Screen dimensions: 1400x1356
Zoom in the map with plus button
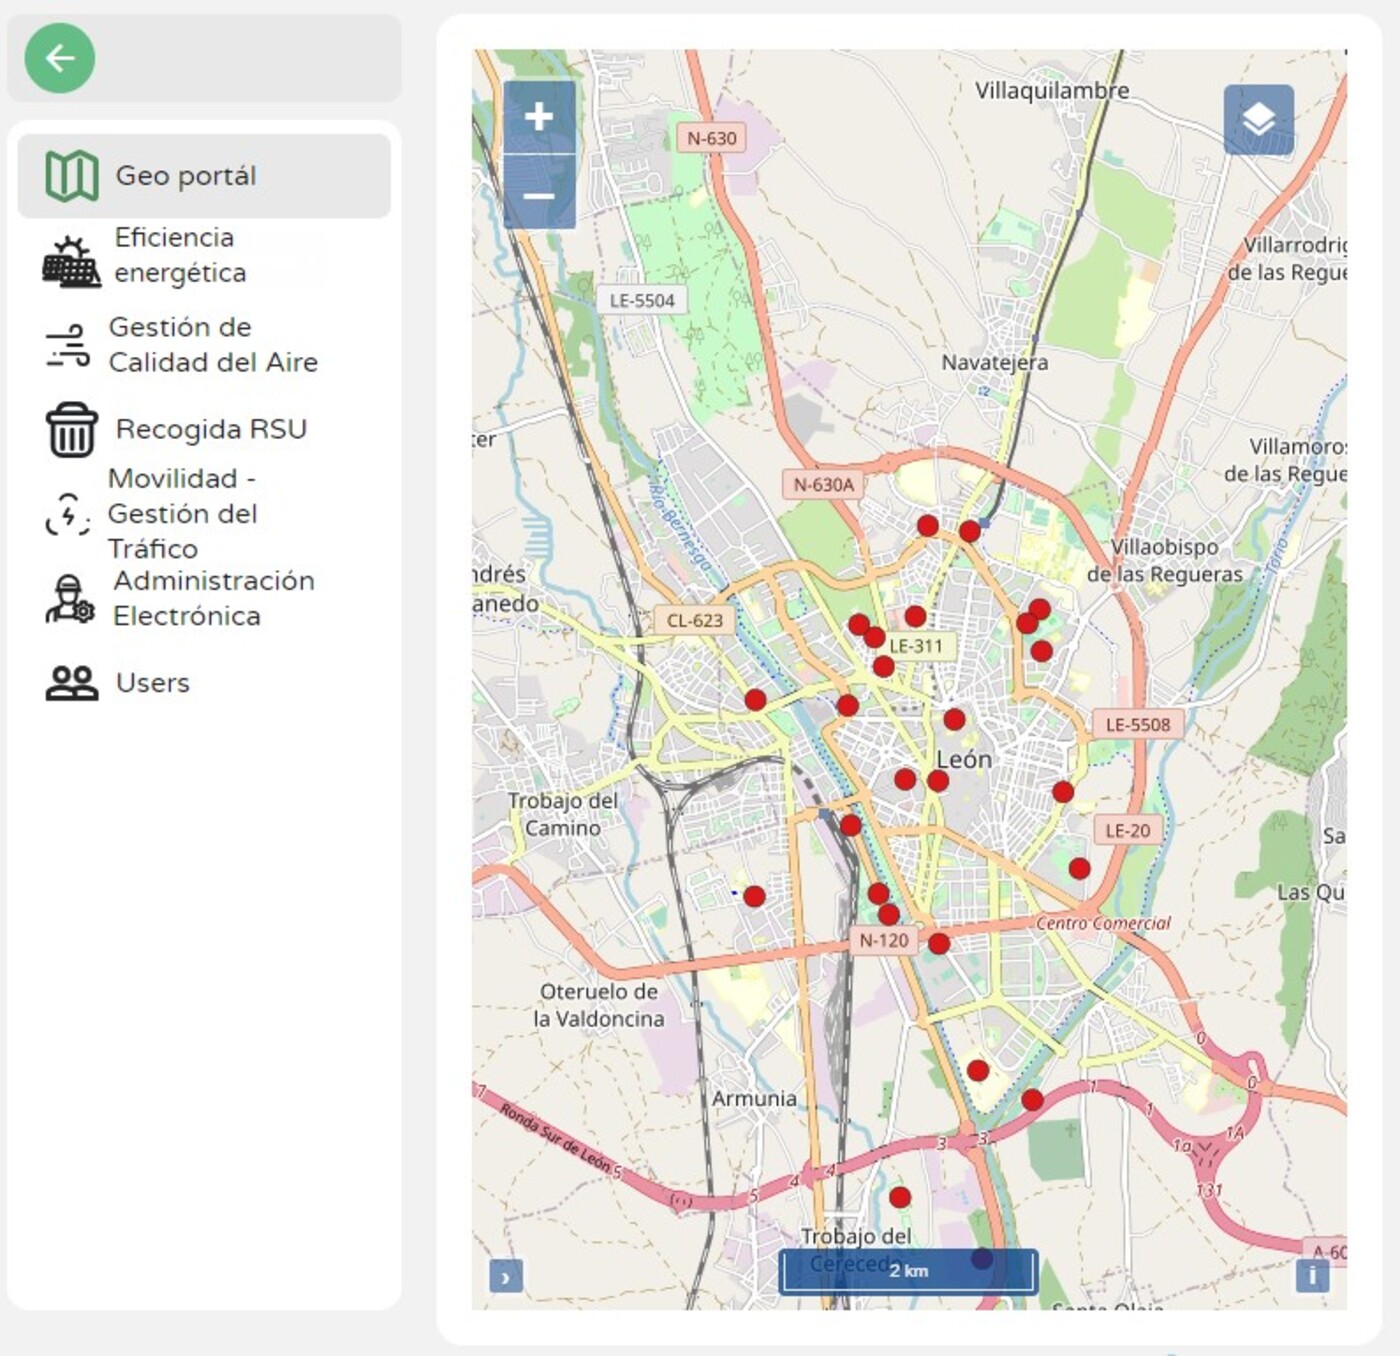point(539,117)
